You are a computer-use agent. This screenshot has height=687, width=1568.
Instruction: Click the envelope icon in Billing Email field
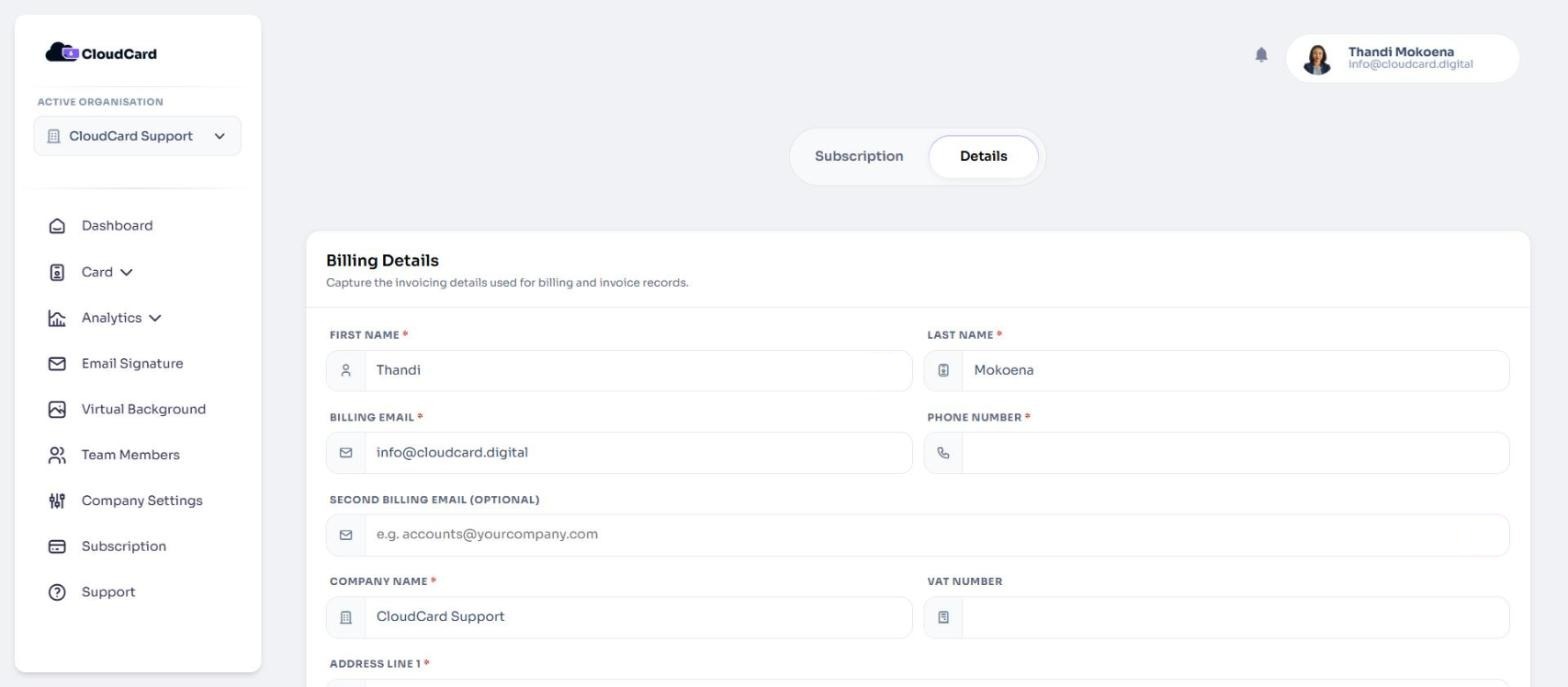(x=346, y=453)
